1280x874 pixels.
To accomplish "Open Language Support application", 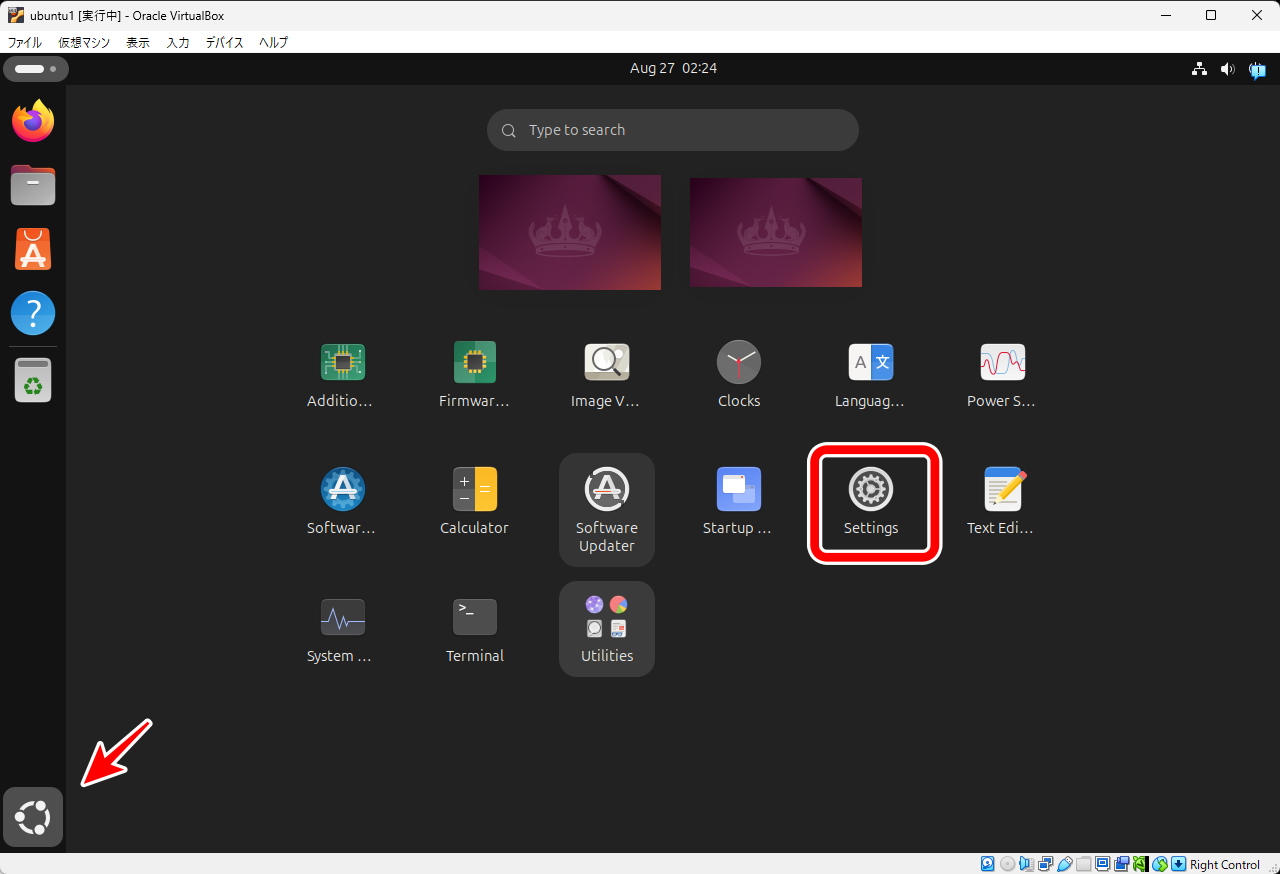I will pyautogui.click(x=871, y=376).
